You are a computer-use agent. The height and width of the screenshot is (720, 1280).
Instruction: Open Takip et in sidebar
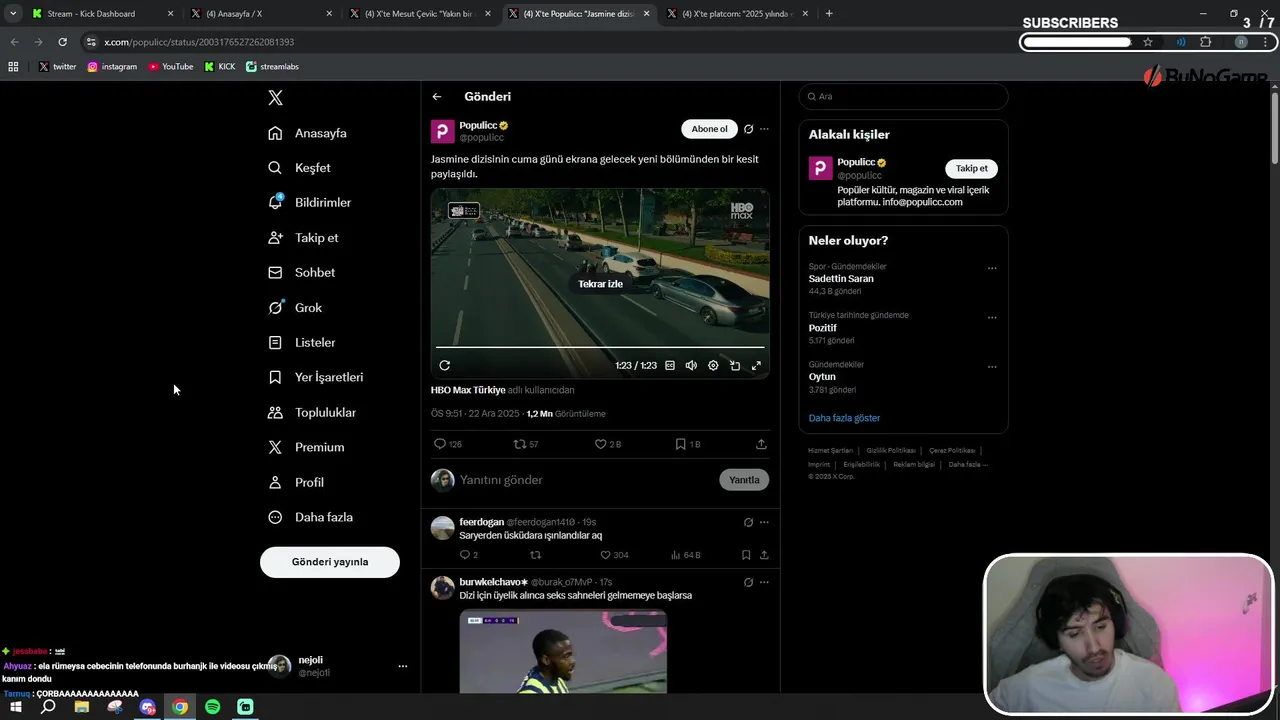pos(304,238)
